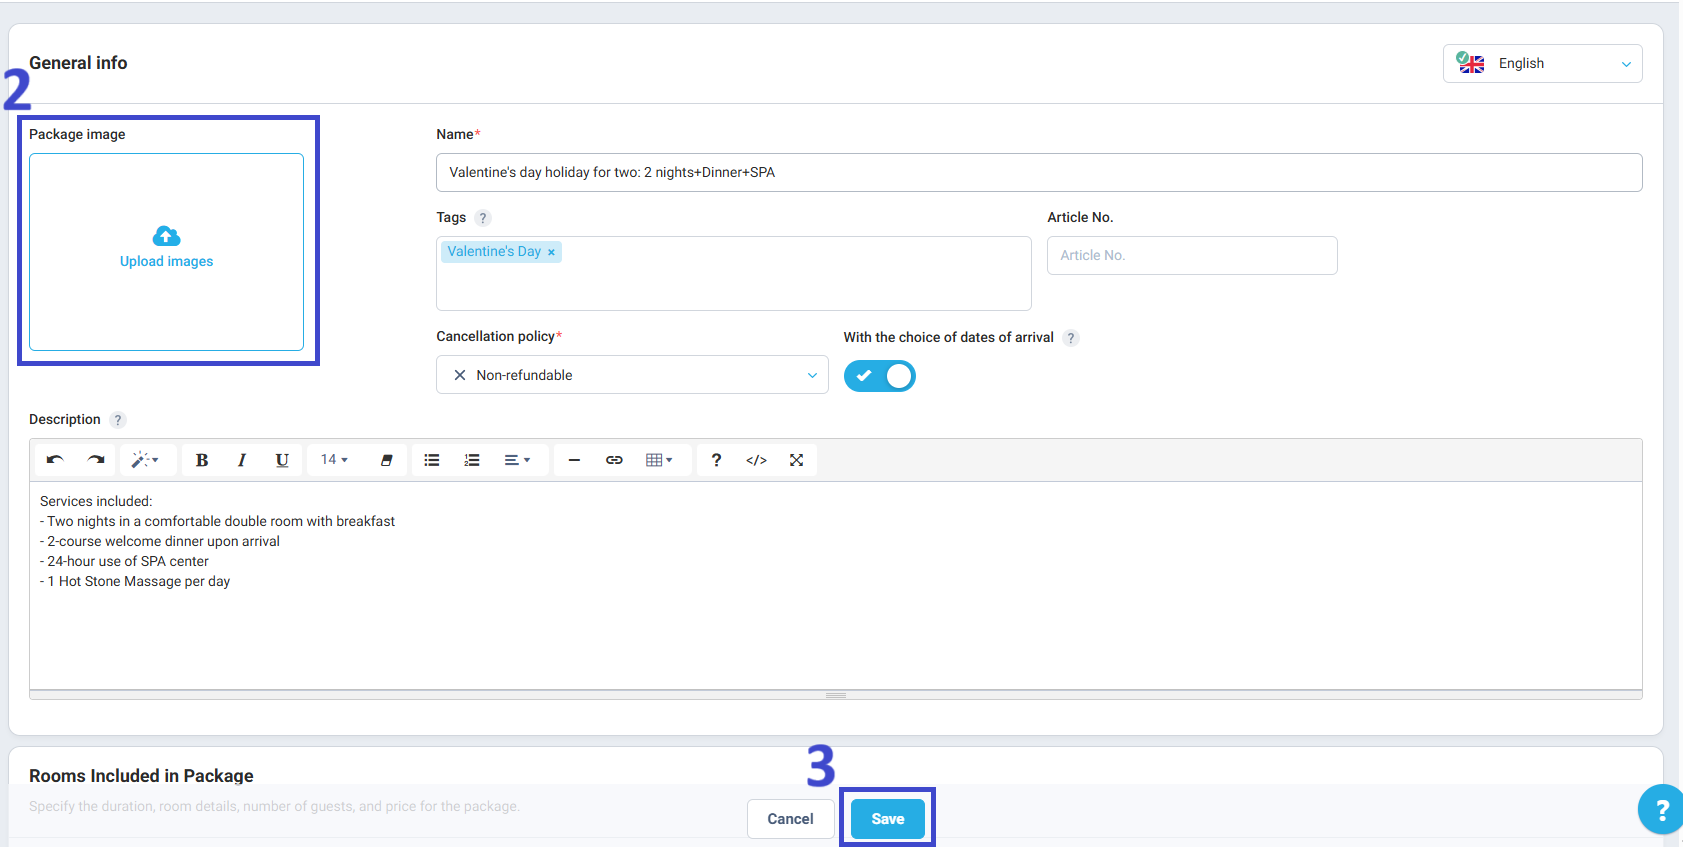
Task: Open the English language dropdown
Action: tap(1543, 64)
